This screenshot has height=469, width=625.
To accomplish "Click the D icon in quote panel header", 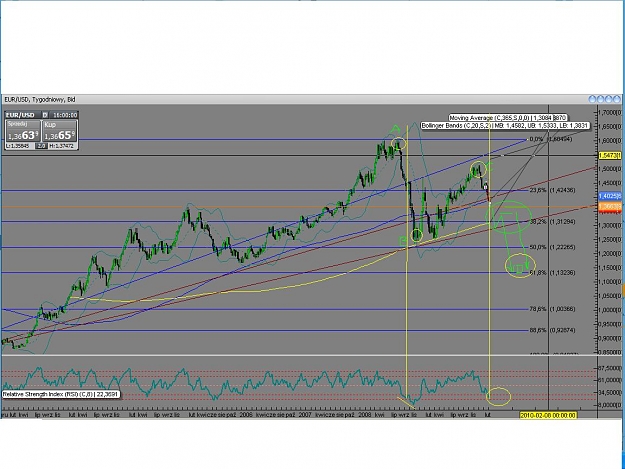I will [45, 115].
